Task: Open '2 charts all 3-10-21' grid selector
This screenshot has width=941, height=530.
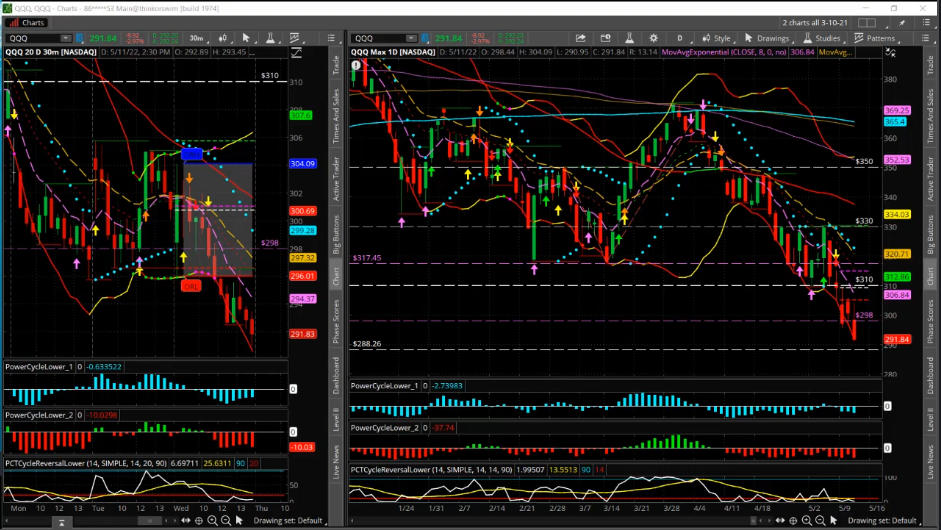Action: coord(814,23)
